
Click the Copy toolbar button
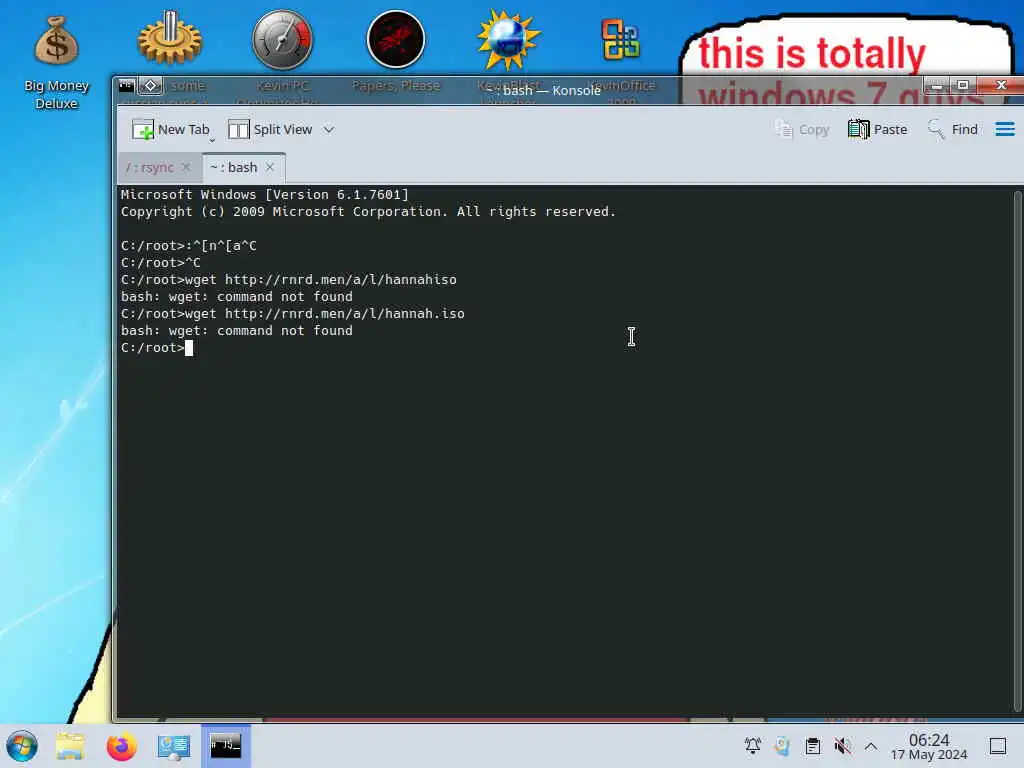802,129
